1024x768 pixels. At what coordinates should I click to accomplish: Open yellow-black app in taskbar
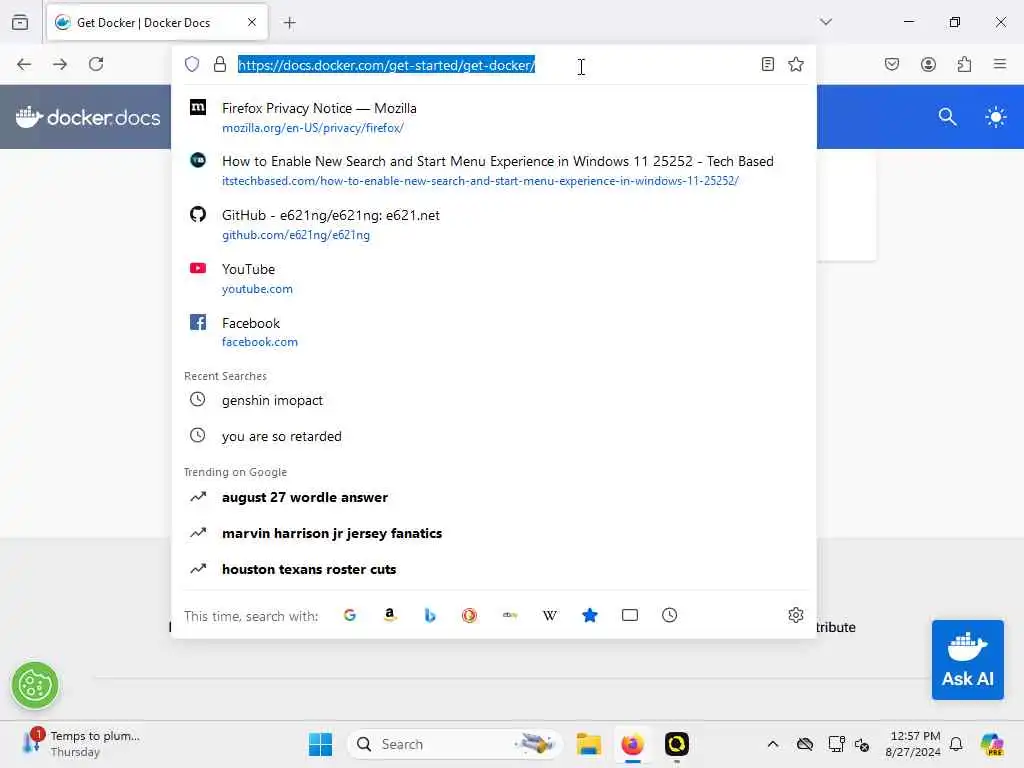pos(677,744)
